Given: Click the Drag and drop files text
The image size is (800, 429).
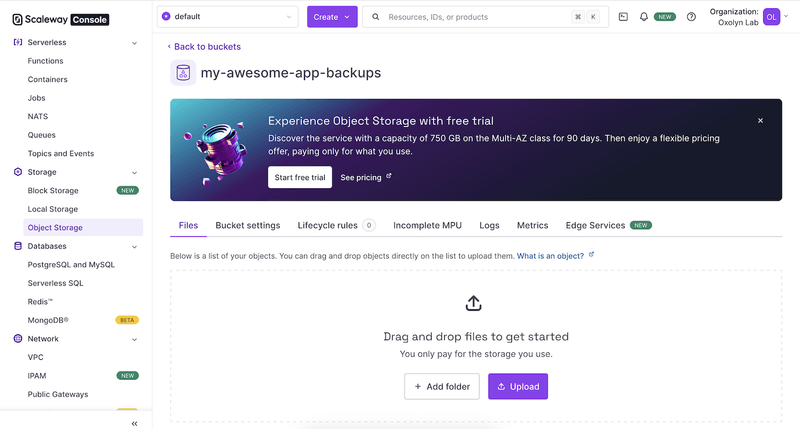Looking at the screenshot, I should (476, 337).
